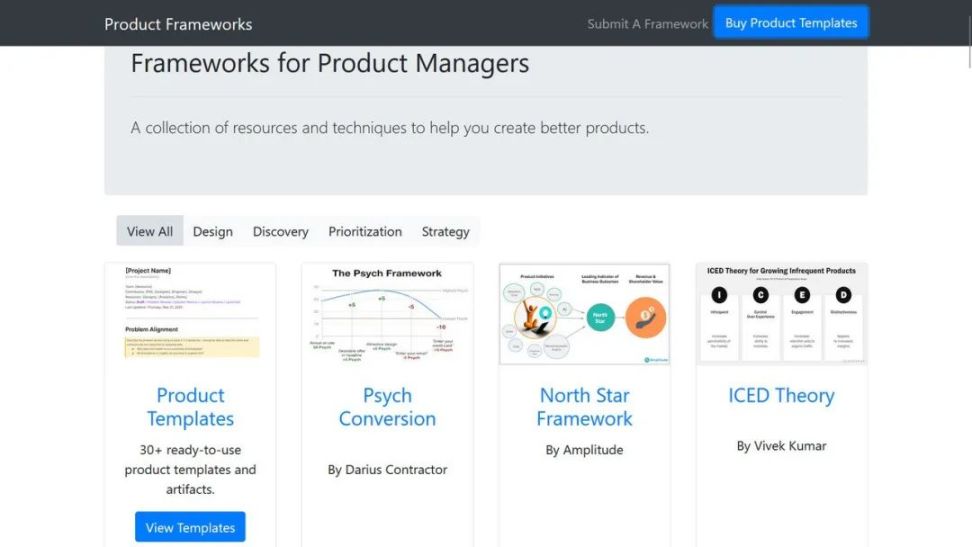Open the Submit A Framework link

647,24
